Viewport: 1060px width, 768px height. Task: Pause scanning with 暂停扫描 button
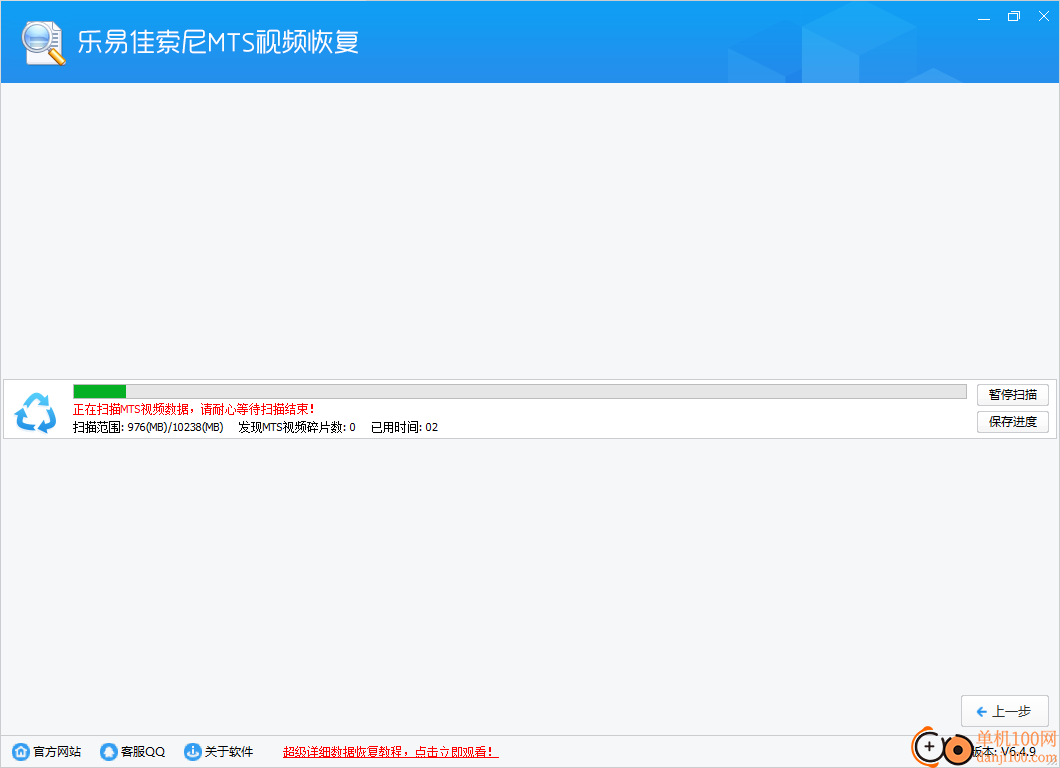pos(1013,395)
